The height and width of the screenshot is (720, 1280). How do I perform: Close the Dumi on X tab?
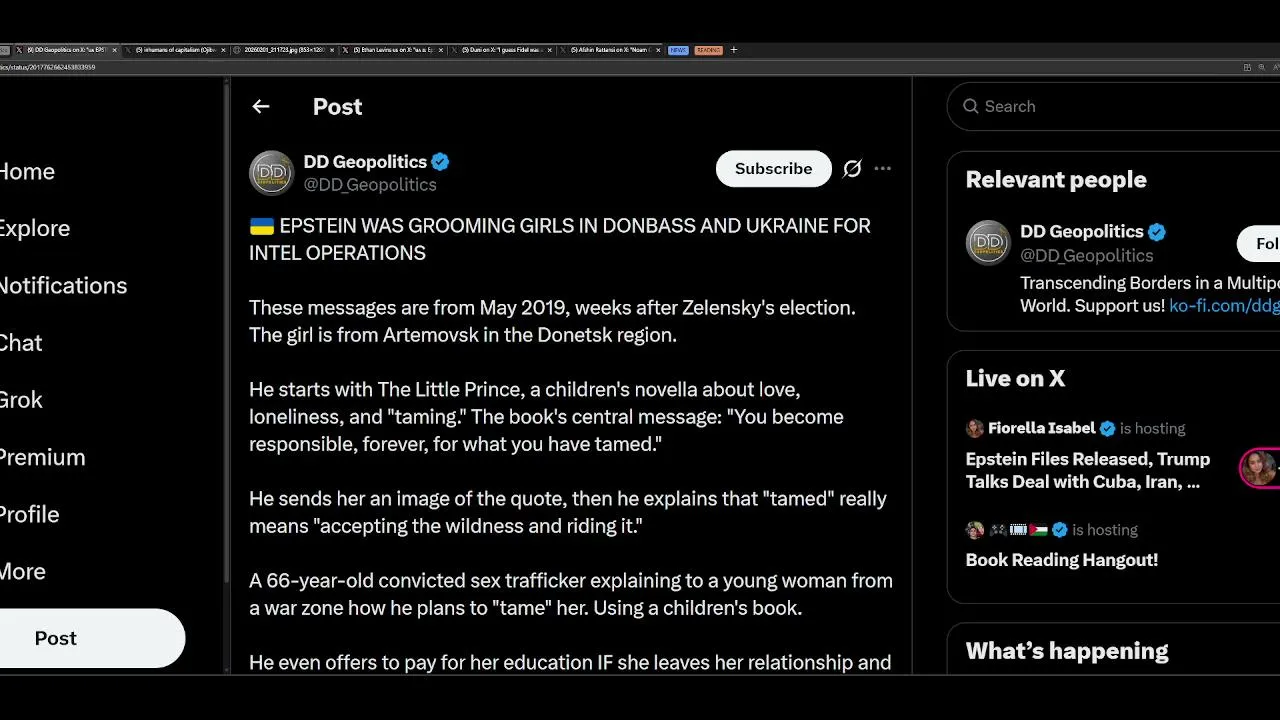coord(549,50)
